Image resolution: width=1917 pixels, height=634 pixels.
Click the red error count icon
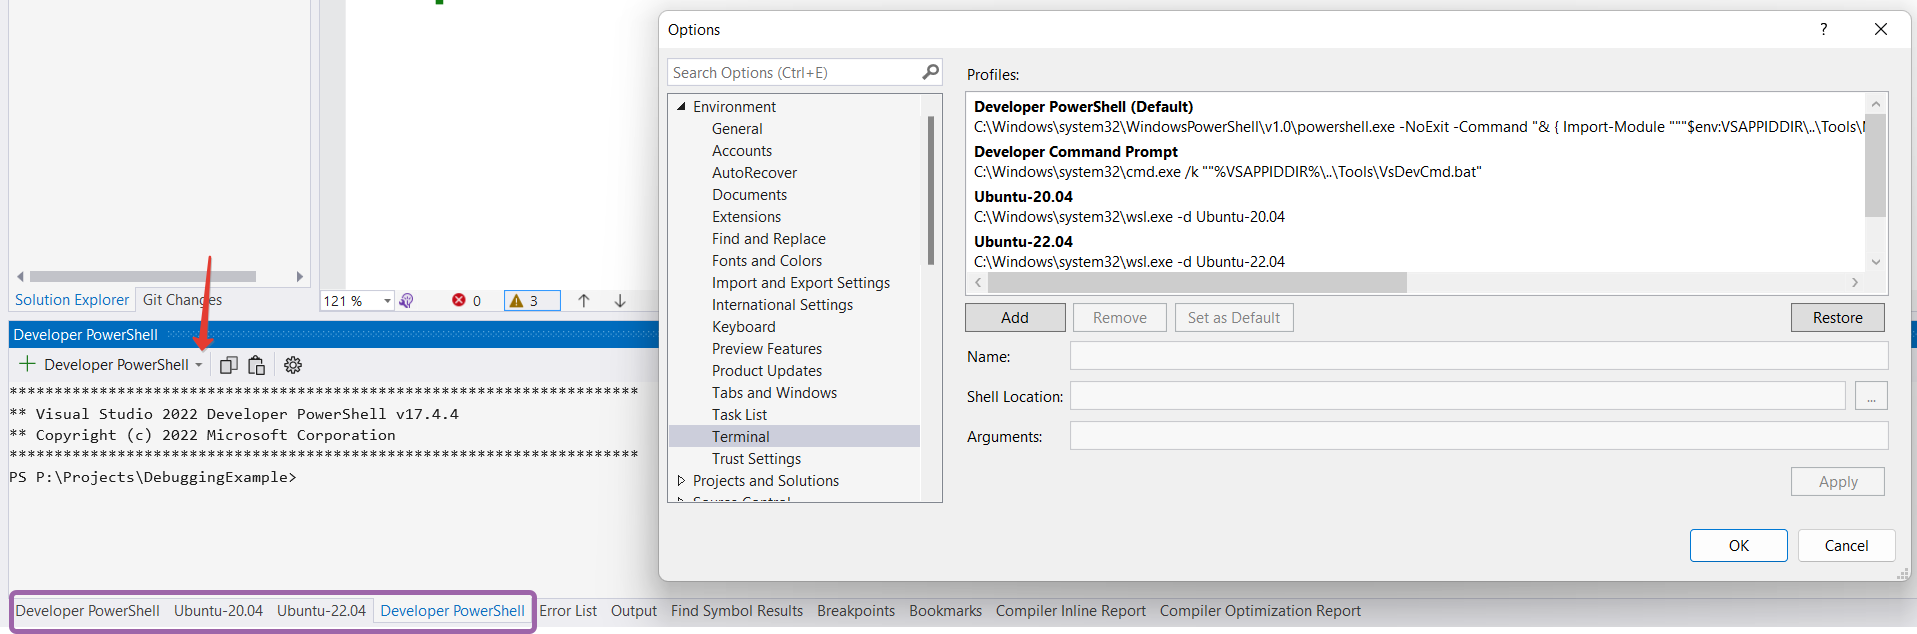point(458,300)
